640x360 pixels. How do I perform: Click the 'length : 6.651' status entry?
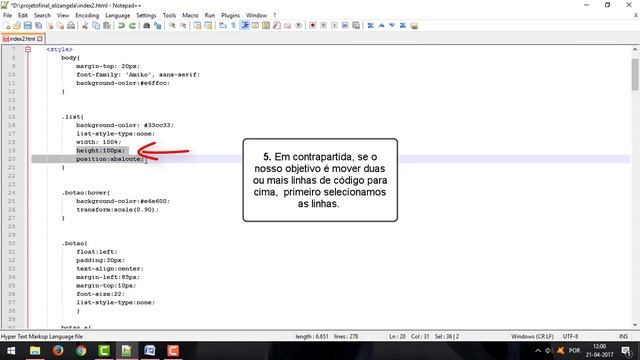[312, 336]
